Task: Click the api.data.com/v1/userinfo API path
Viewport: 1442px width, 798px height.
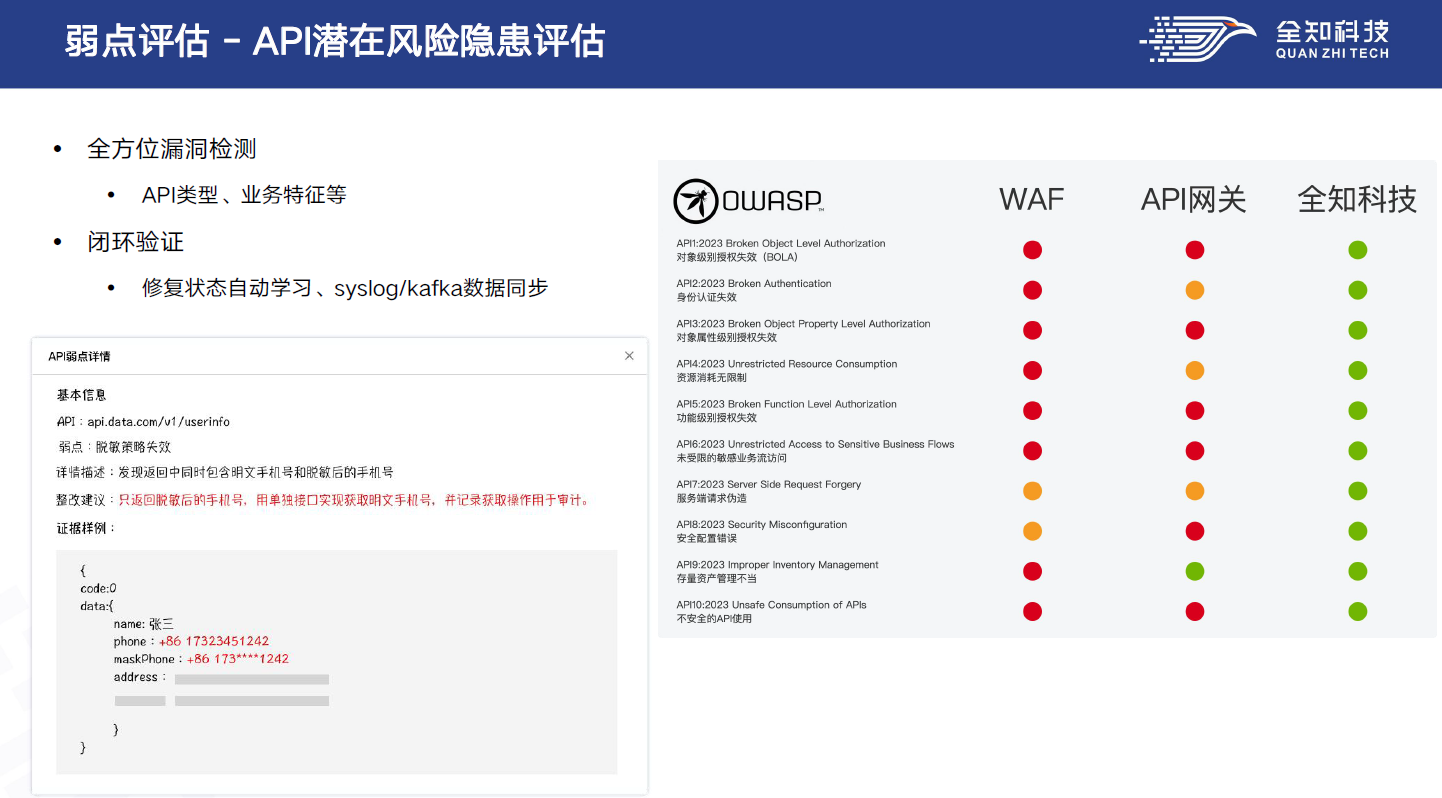Action: (x=158, y=422)
